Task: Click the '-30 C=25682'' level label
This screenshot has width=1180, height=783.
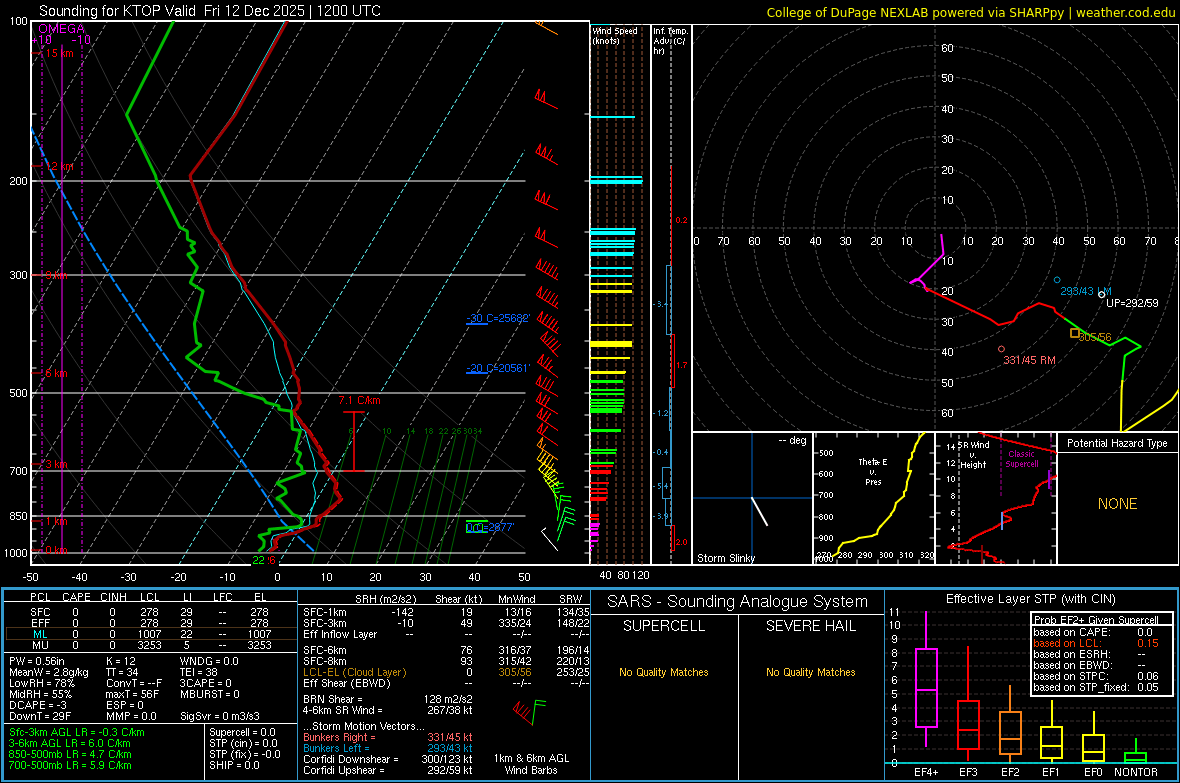Action: pos(498,318)
